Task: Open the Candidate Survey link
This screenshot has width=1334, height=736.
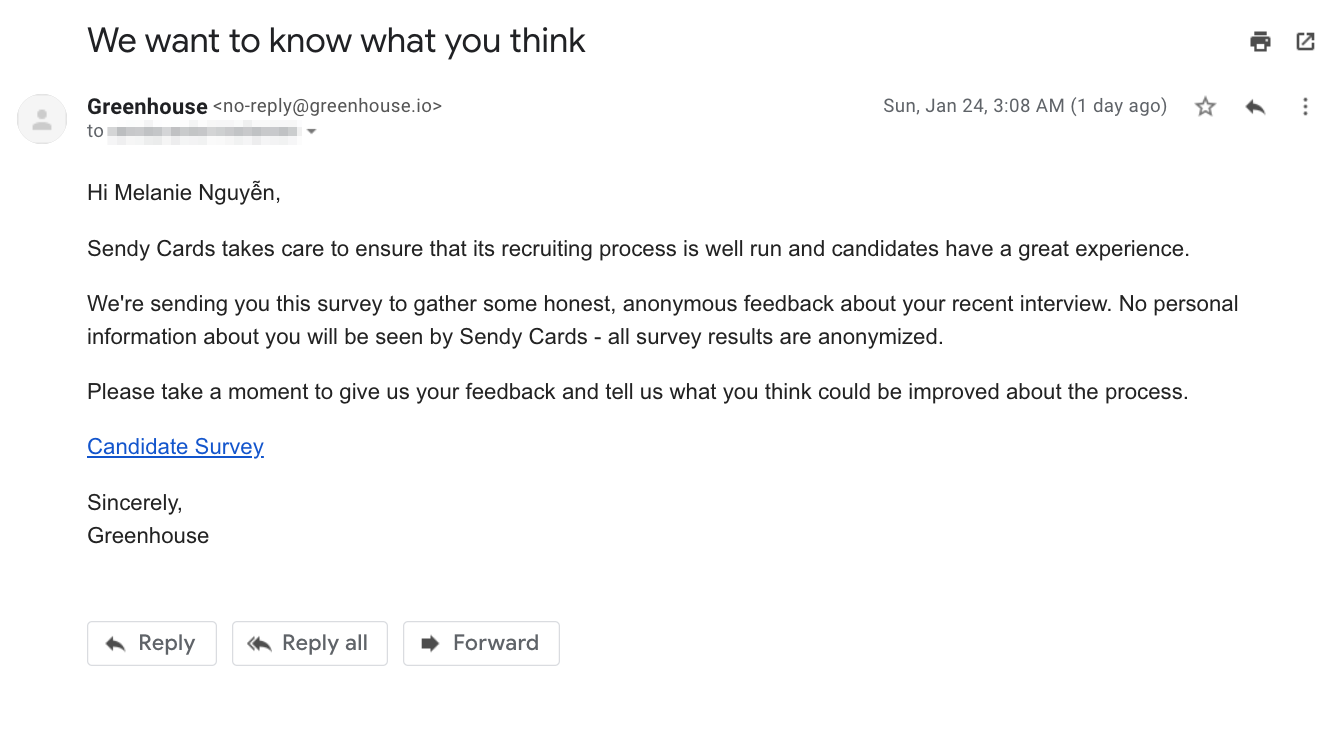Action: (x=175, y=446)
